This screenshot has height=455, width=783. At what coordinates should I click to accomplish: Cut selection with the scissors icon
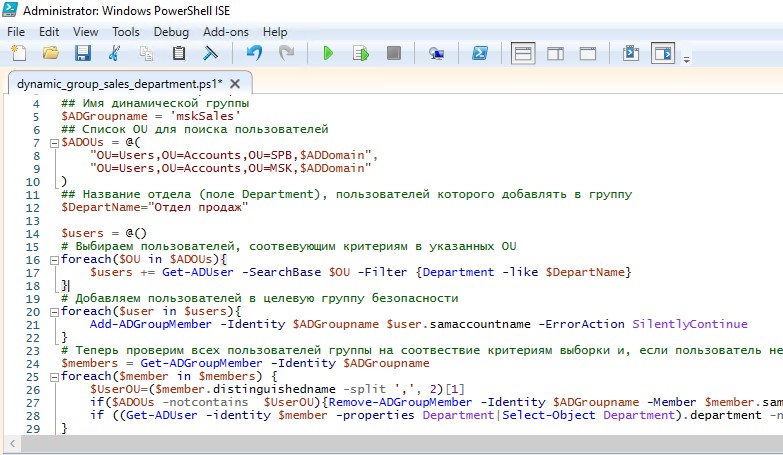[x=114, y=53]
